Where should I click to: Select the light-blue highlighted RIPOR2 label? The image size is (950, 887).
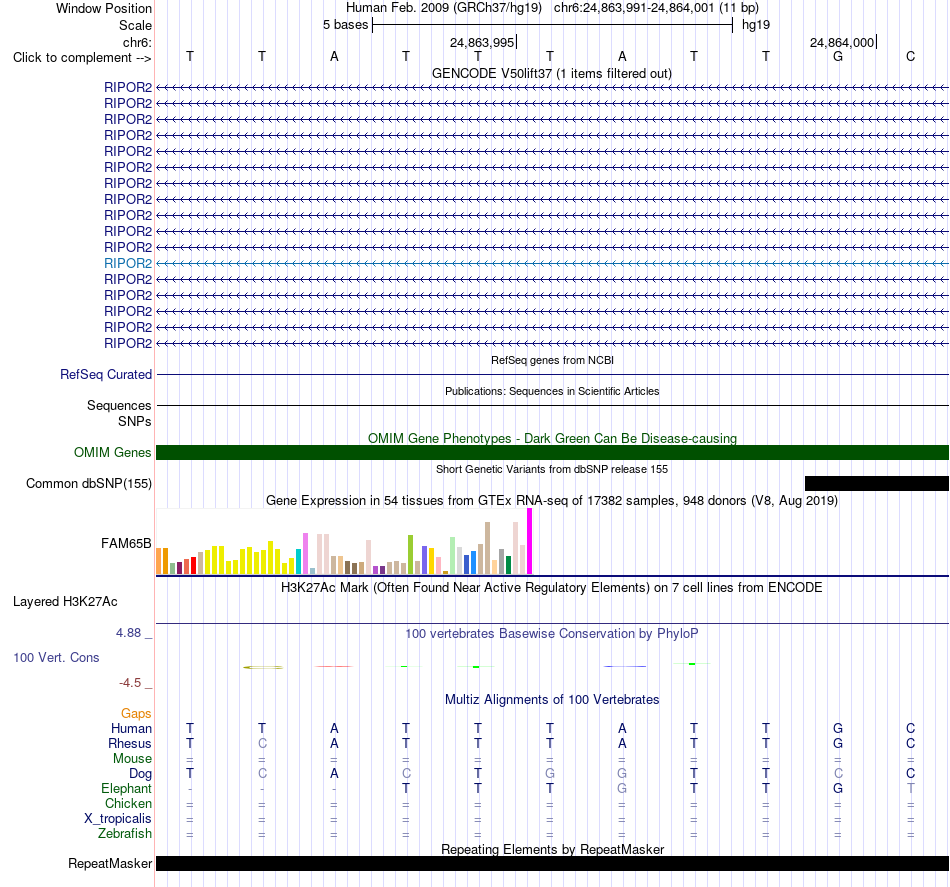click(x=128, y=264)
